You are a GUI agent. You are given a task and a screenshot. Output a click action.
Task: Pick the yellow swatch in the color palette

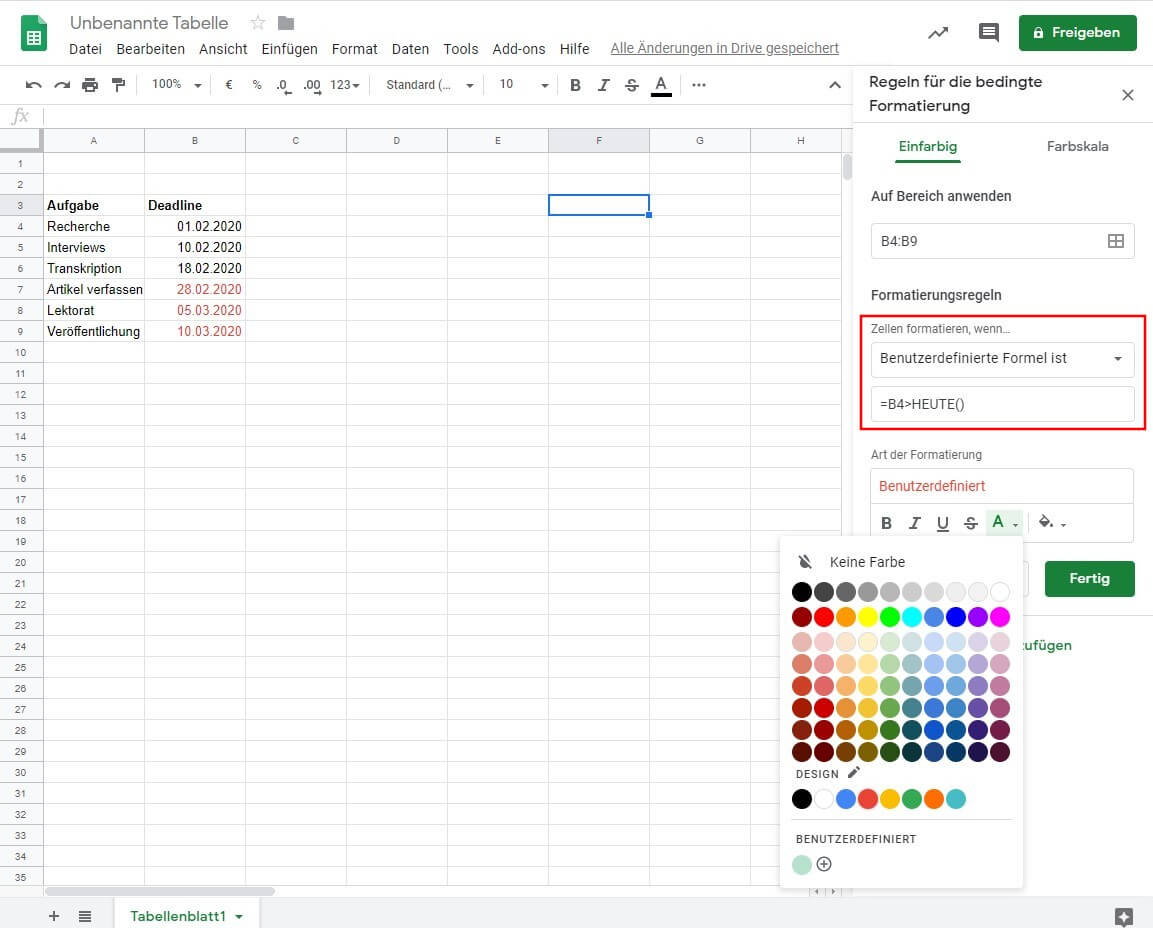click(868, 616)
